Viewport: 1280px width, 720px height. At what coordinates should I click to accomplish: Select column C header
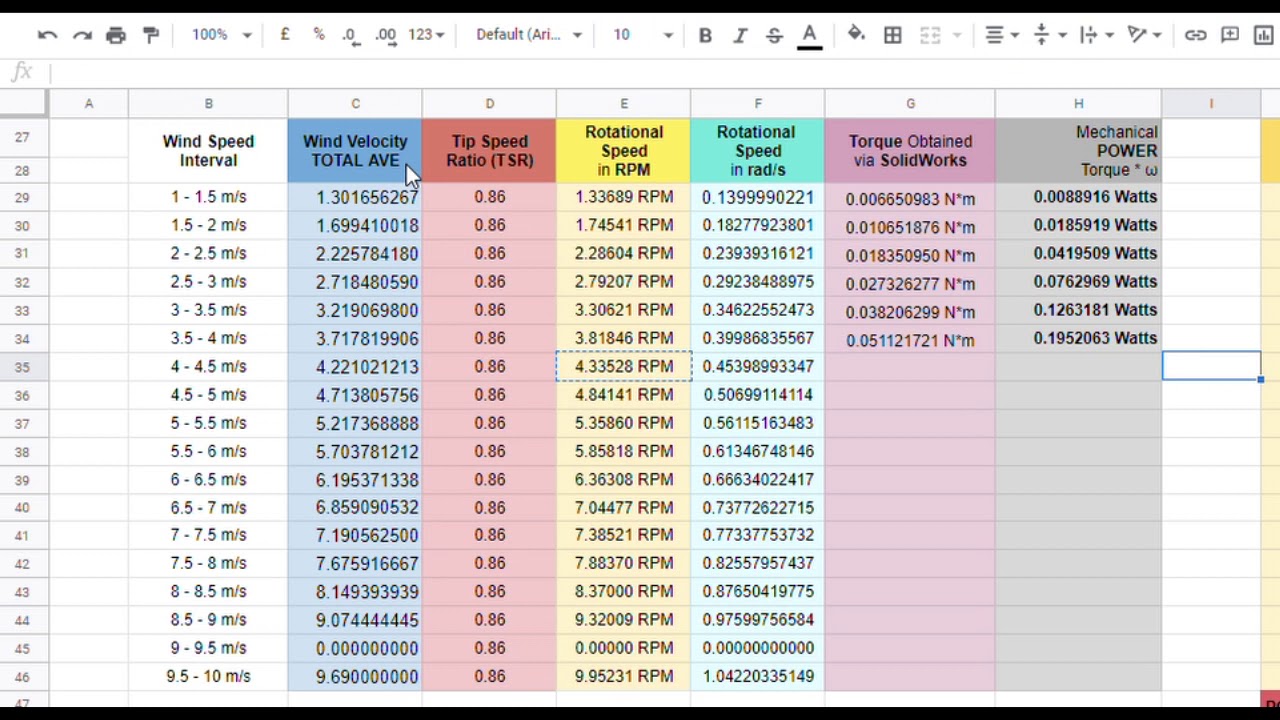click(355, 103)
